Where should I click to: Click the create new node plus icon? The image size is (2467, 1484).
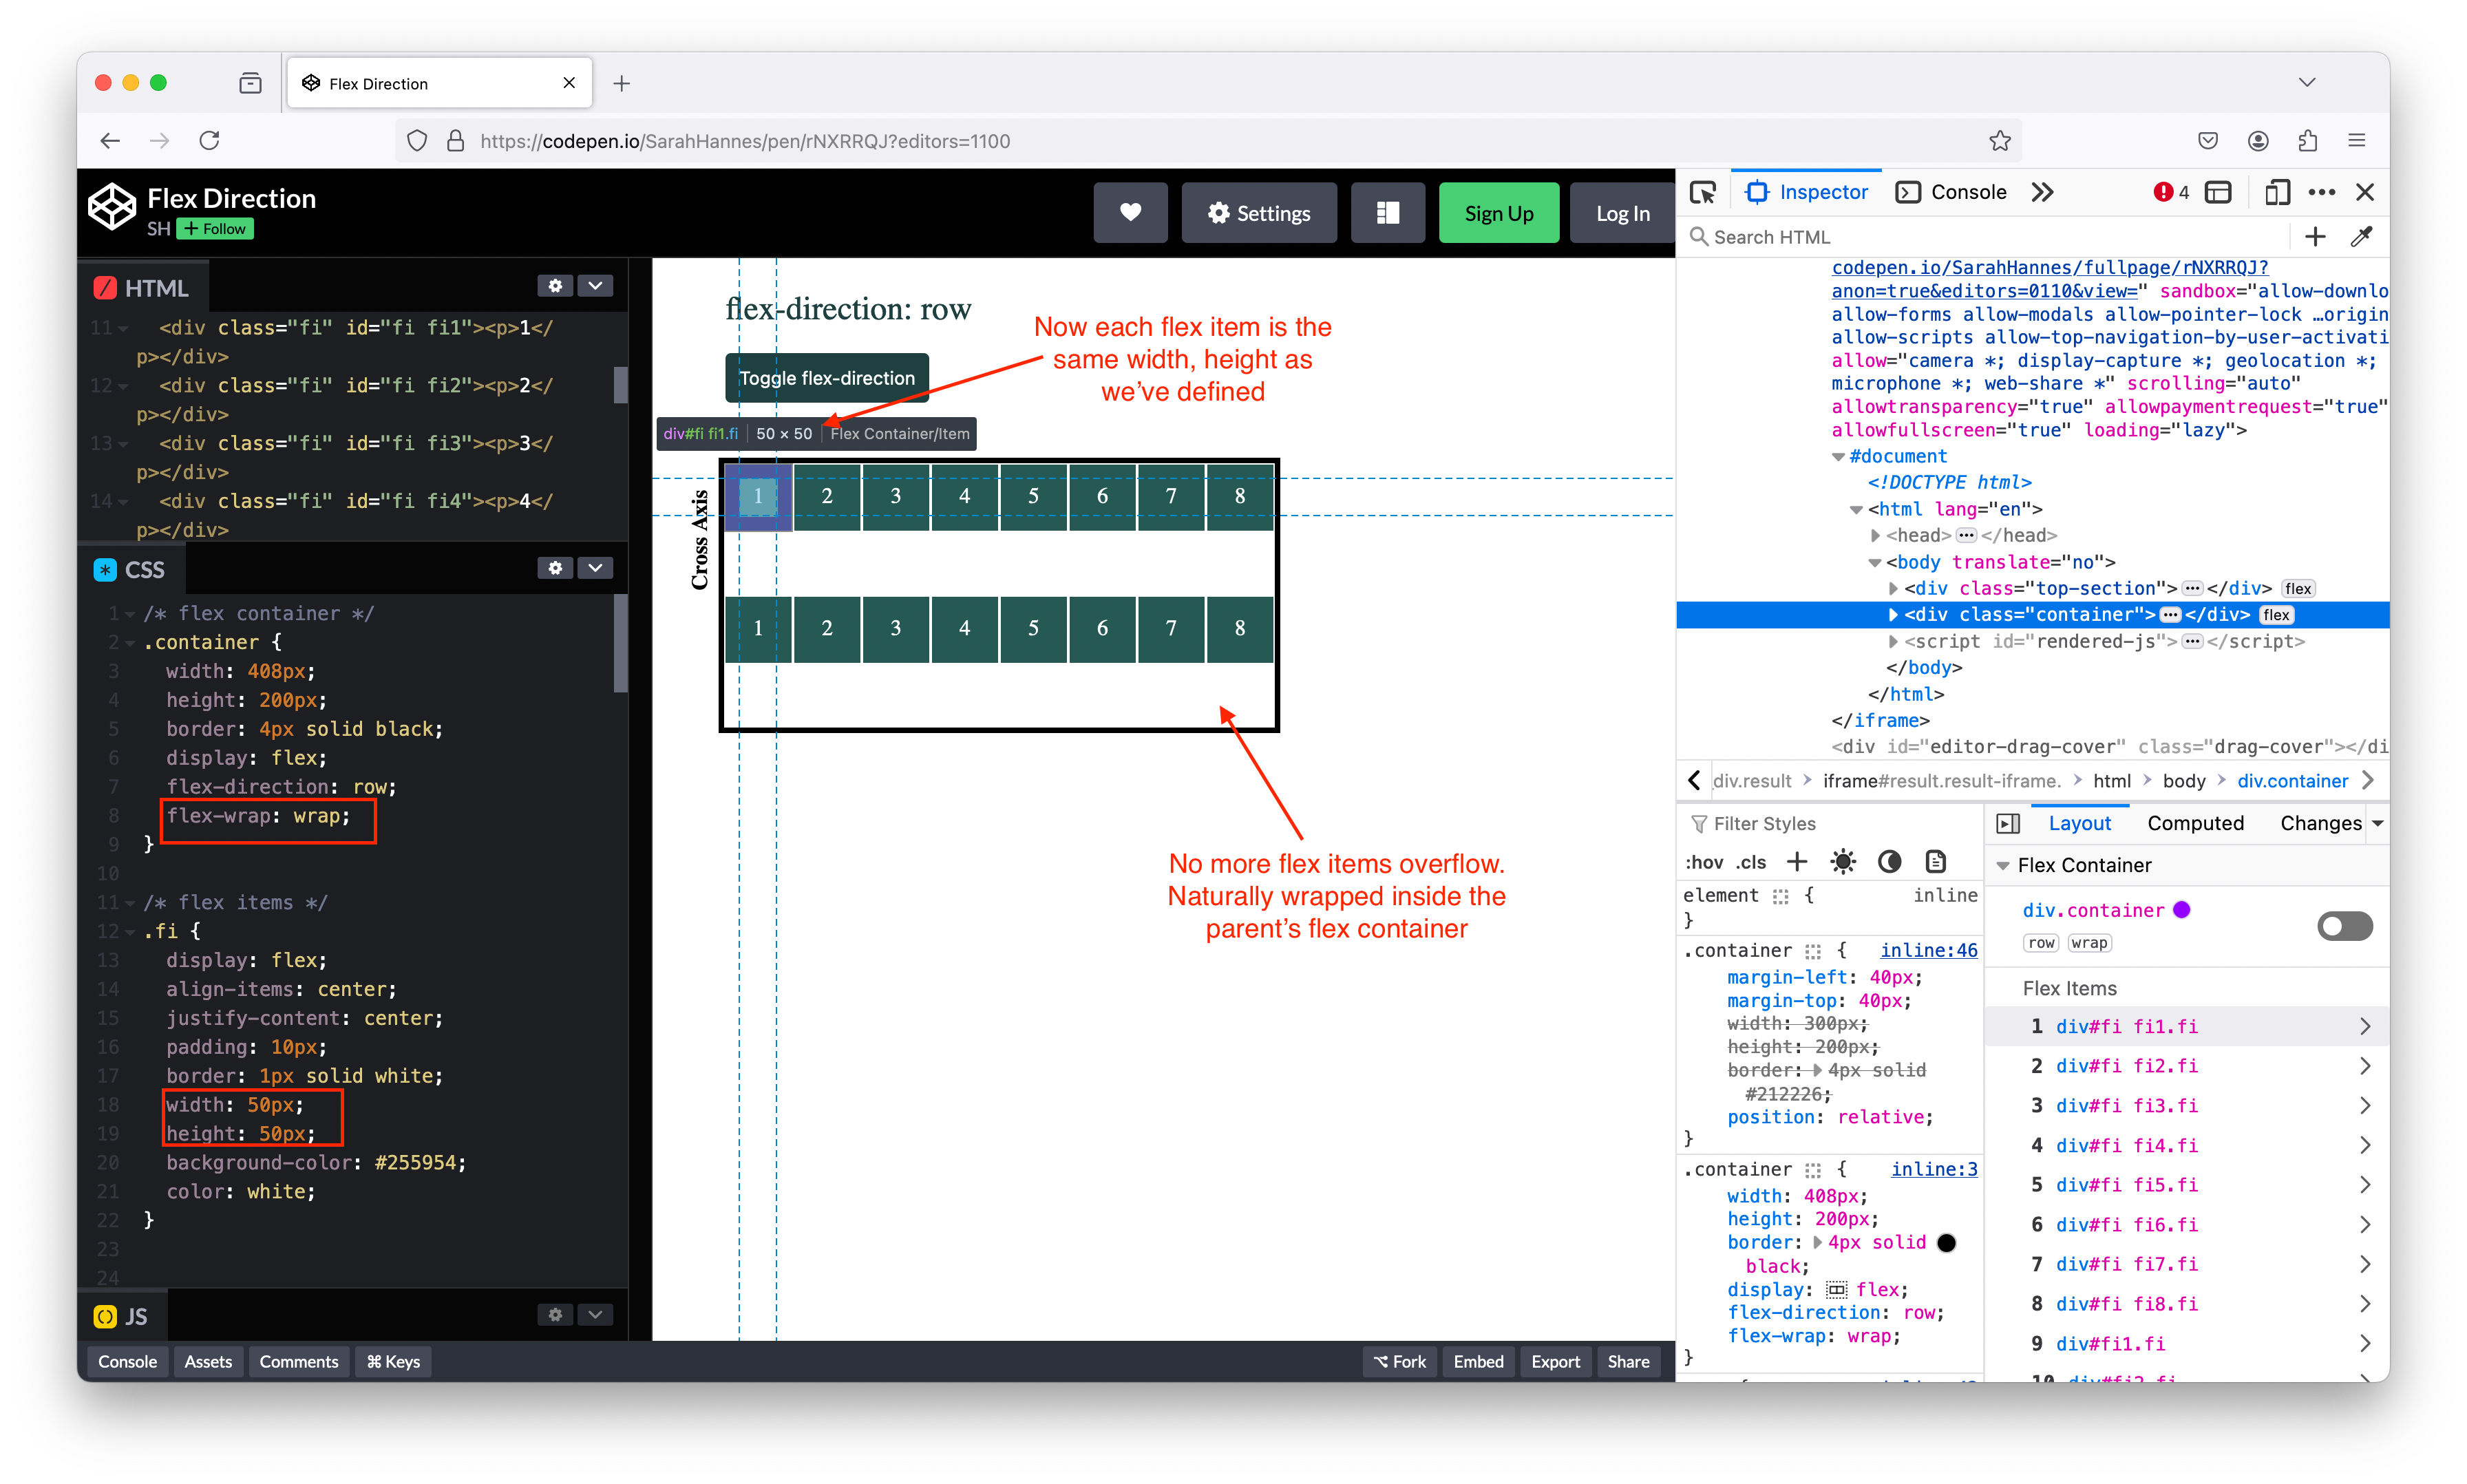coord(2315,237)
